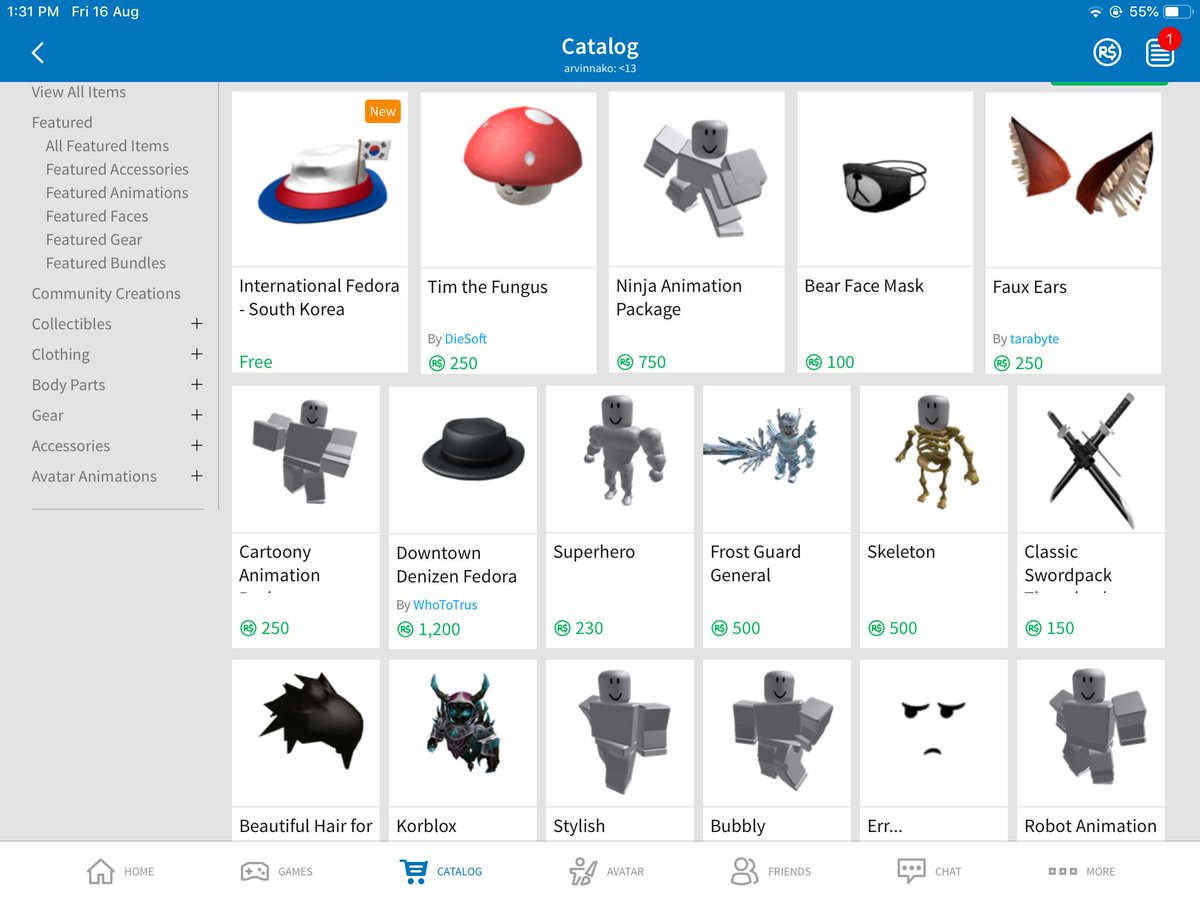
Task: Open International Fedora South Korea item image
Action: click(320, 180)
